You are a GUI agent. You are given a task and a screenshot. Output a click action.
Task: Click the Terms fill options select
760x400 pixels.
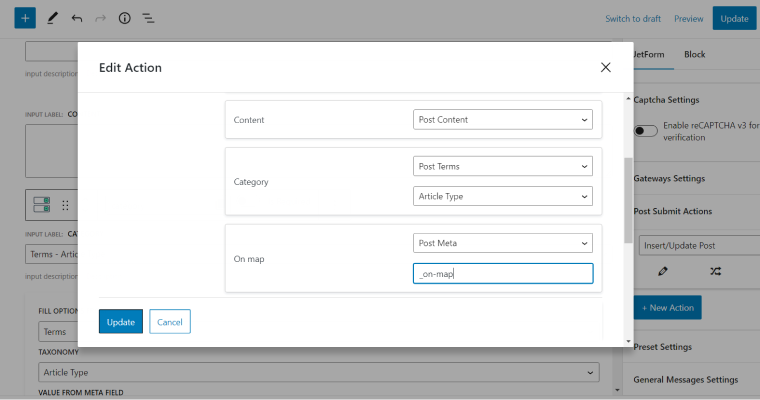tap(58, 332)
